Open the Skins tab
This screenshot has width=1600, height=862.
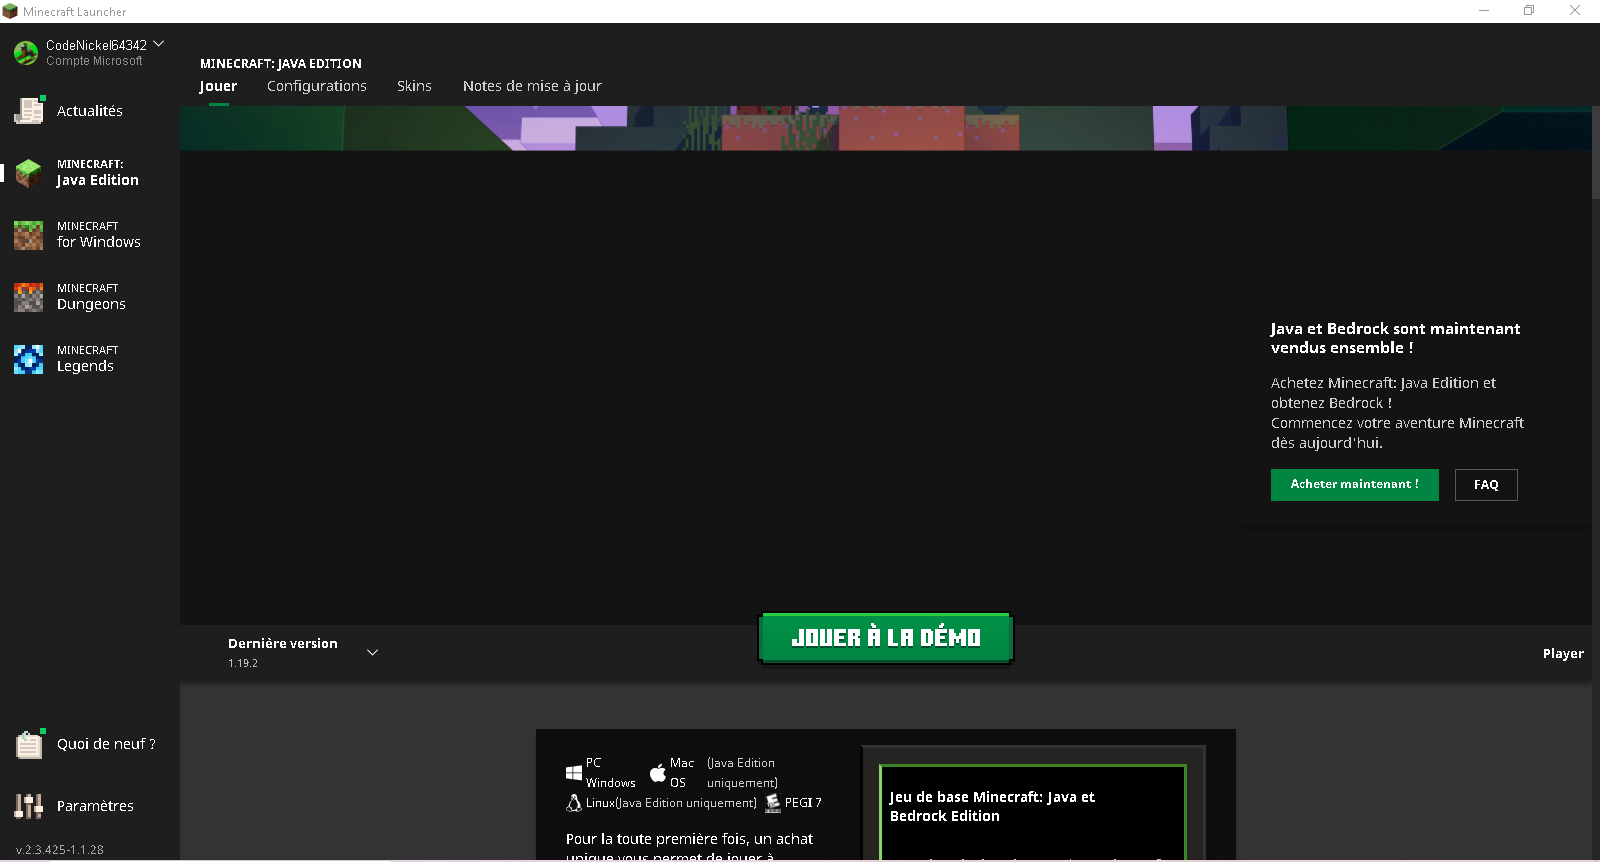414,86
